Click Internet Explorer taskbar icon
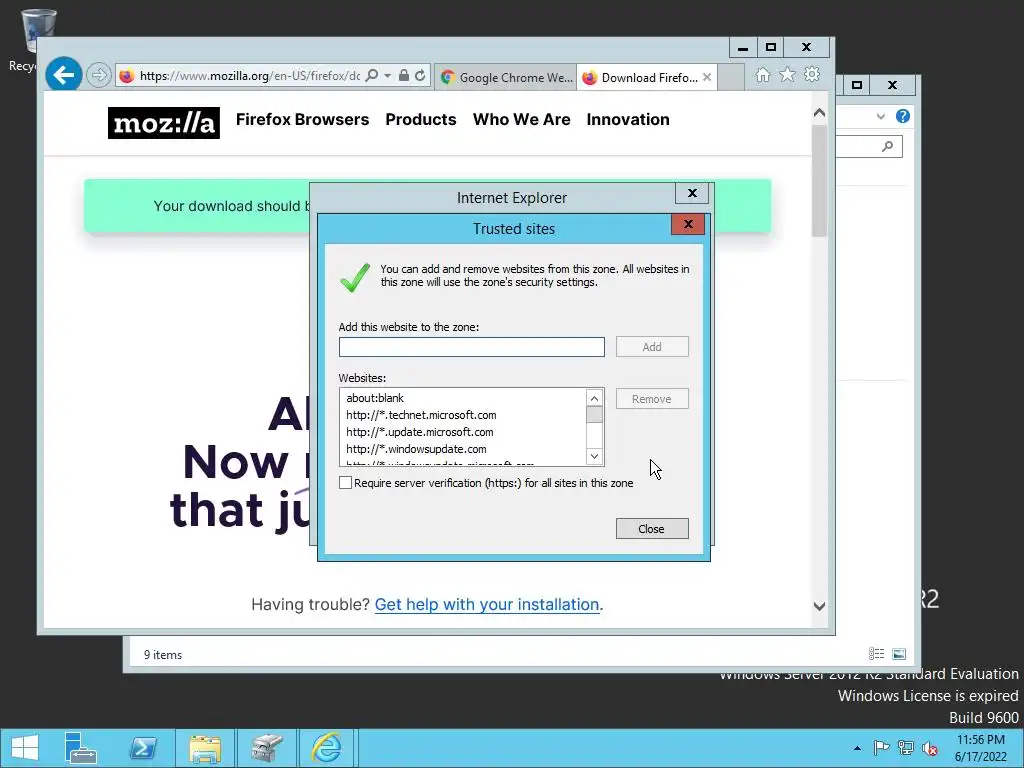Image resolution: width=1024 pixels, height=768 pixels. click(326, 748)
